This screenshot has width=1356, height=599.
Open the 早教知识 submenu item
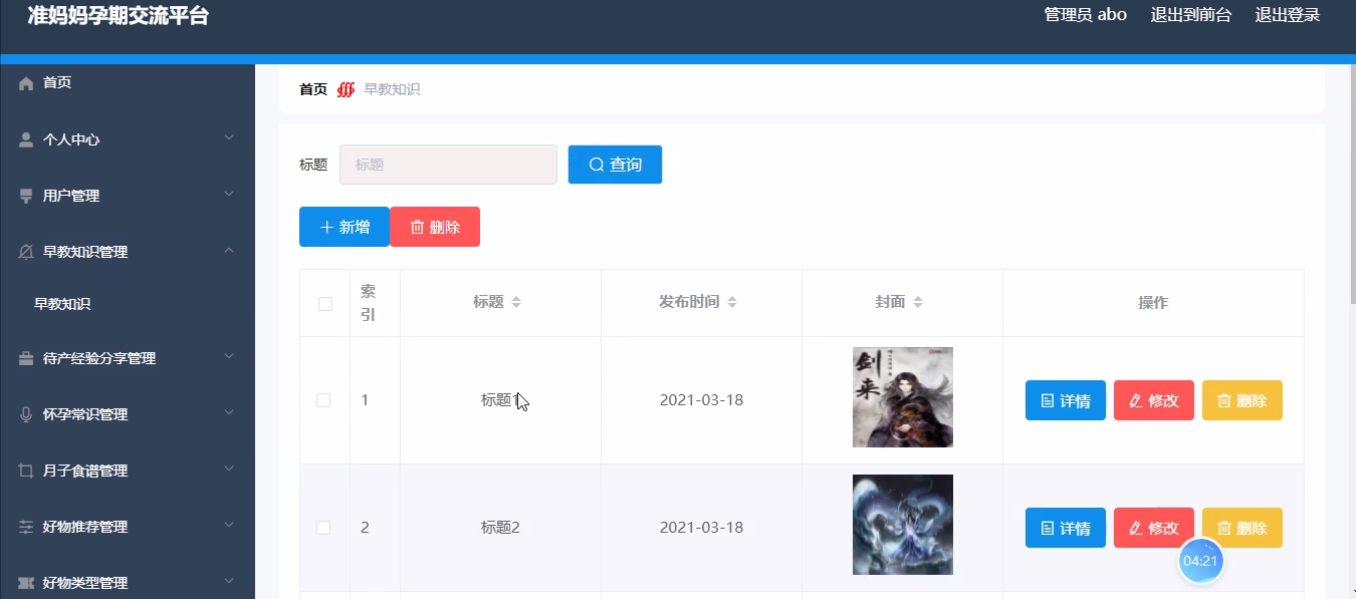[127, 304]
